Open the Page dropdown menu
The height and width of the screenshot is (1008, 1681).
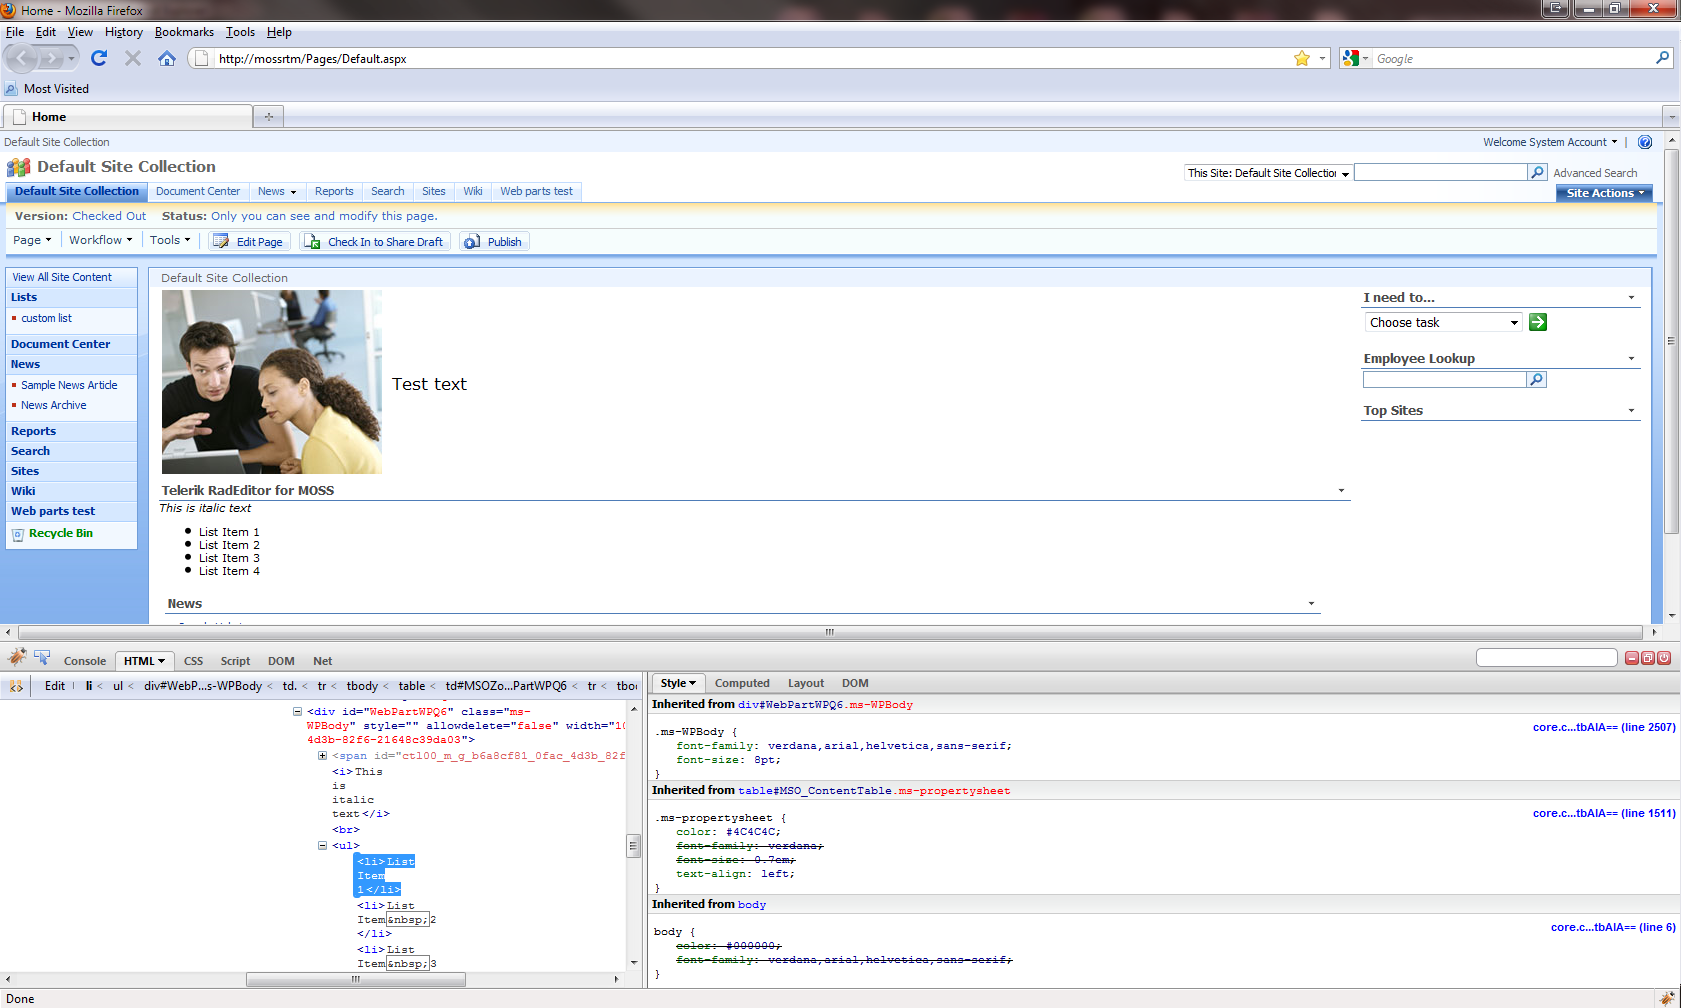(32, 240)
